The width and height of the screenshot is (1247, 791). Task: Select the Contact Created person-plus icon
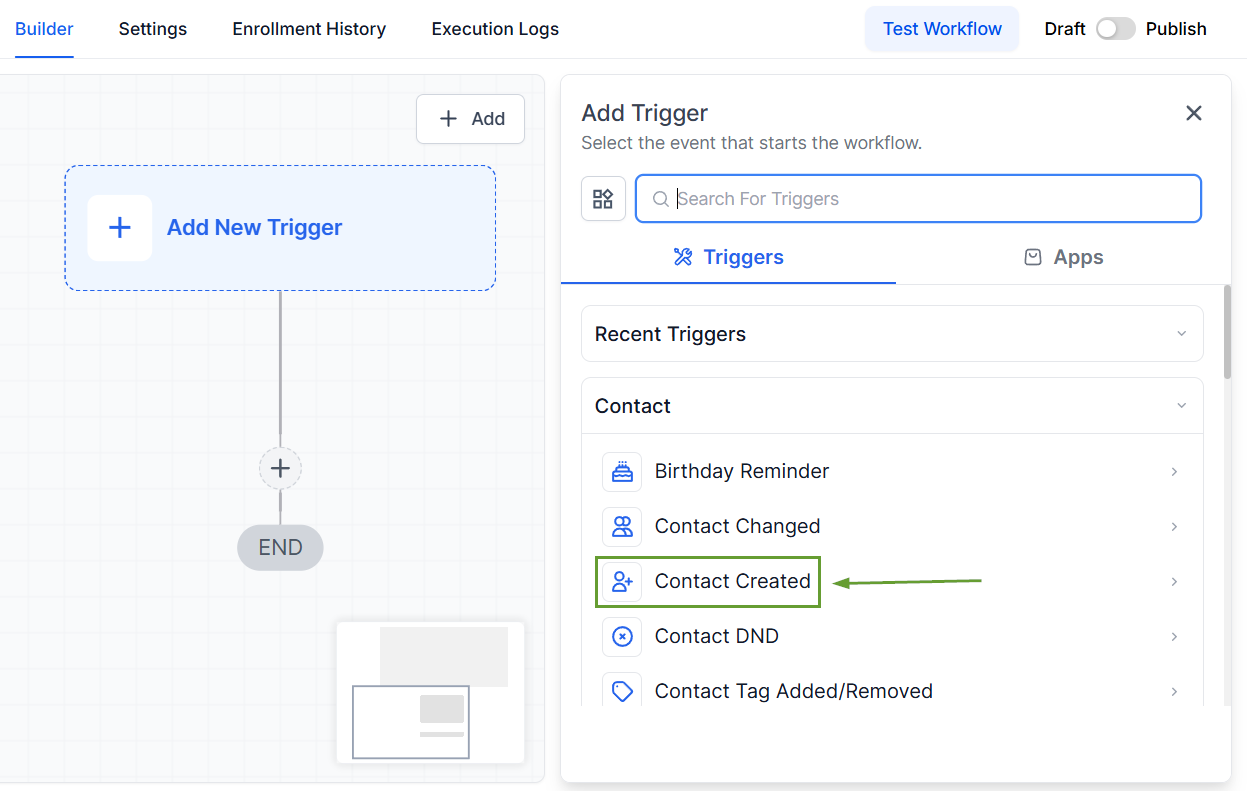pos(622,581)
